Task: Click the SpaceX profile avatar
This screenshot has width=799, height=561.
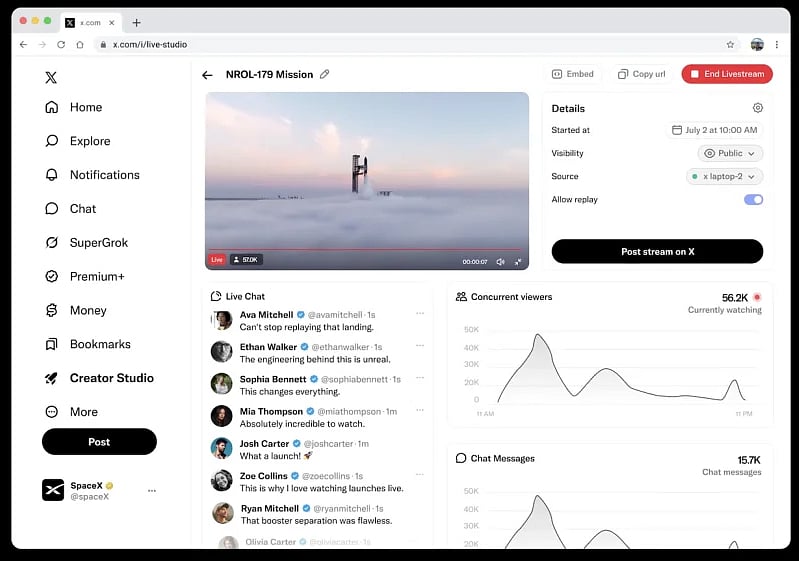Action: [x=53, y=490]
